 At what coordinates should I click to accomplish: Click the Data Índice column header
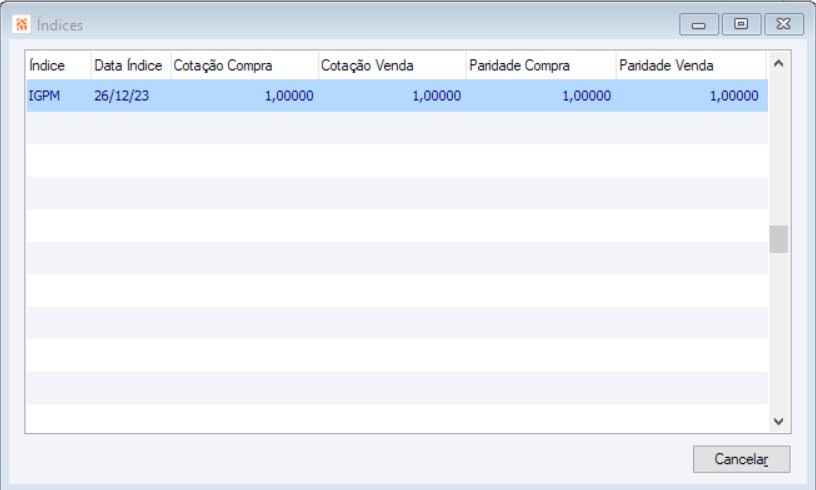point(131,66)
